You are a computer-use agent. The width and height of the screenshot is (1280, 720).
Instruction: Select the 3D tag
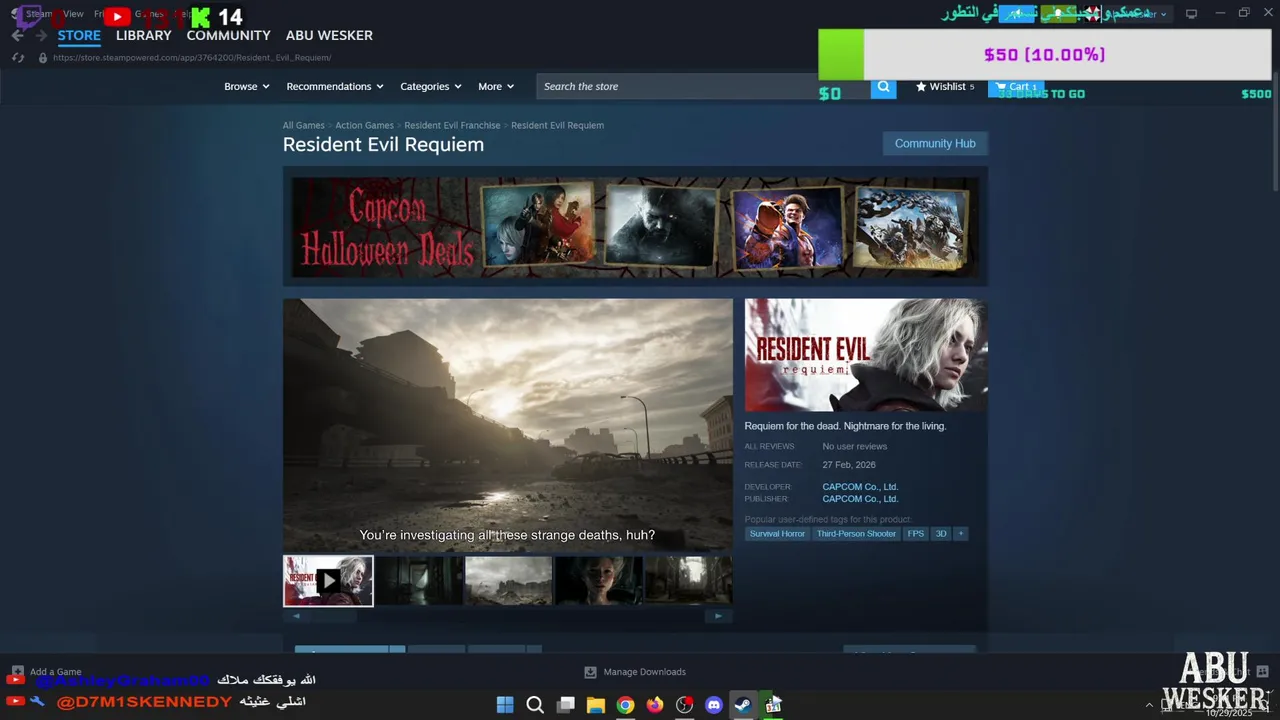coord(941,534)
